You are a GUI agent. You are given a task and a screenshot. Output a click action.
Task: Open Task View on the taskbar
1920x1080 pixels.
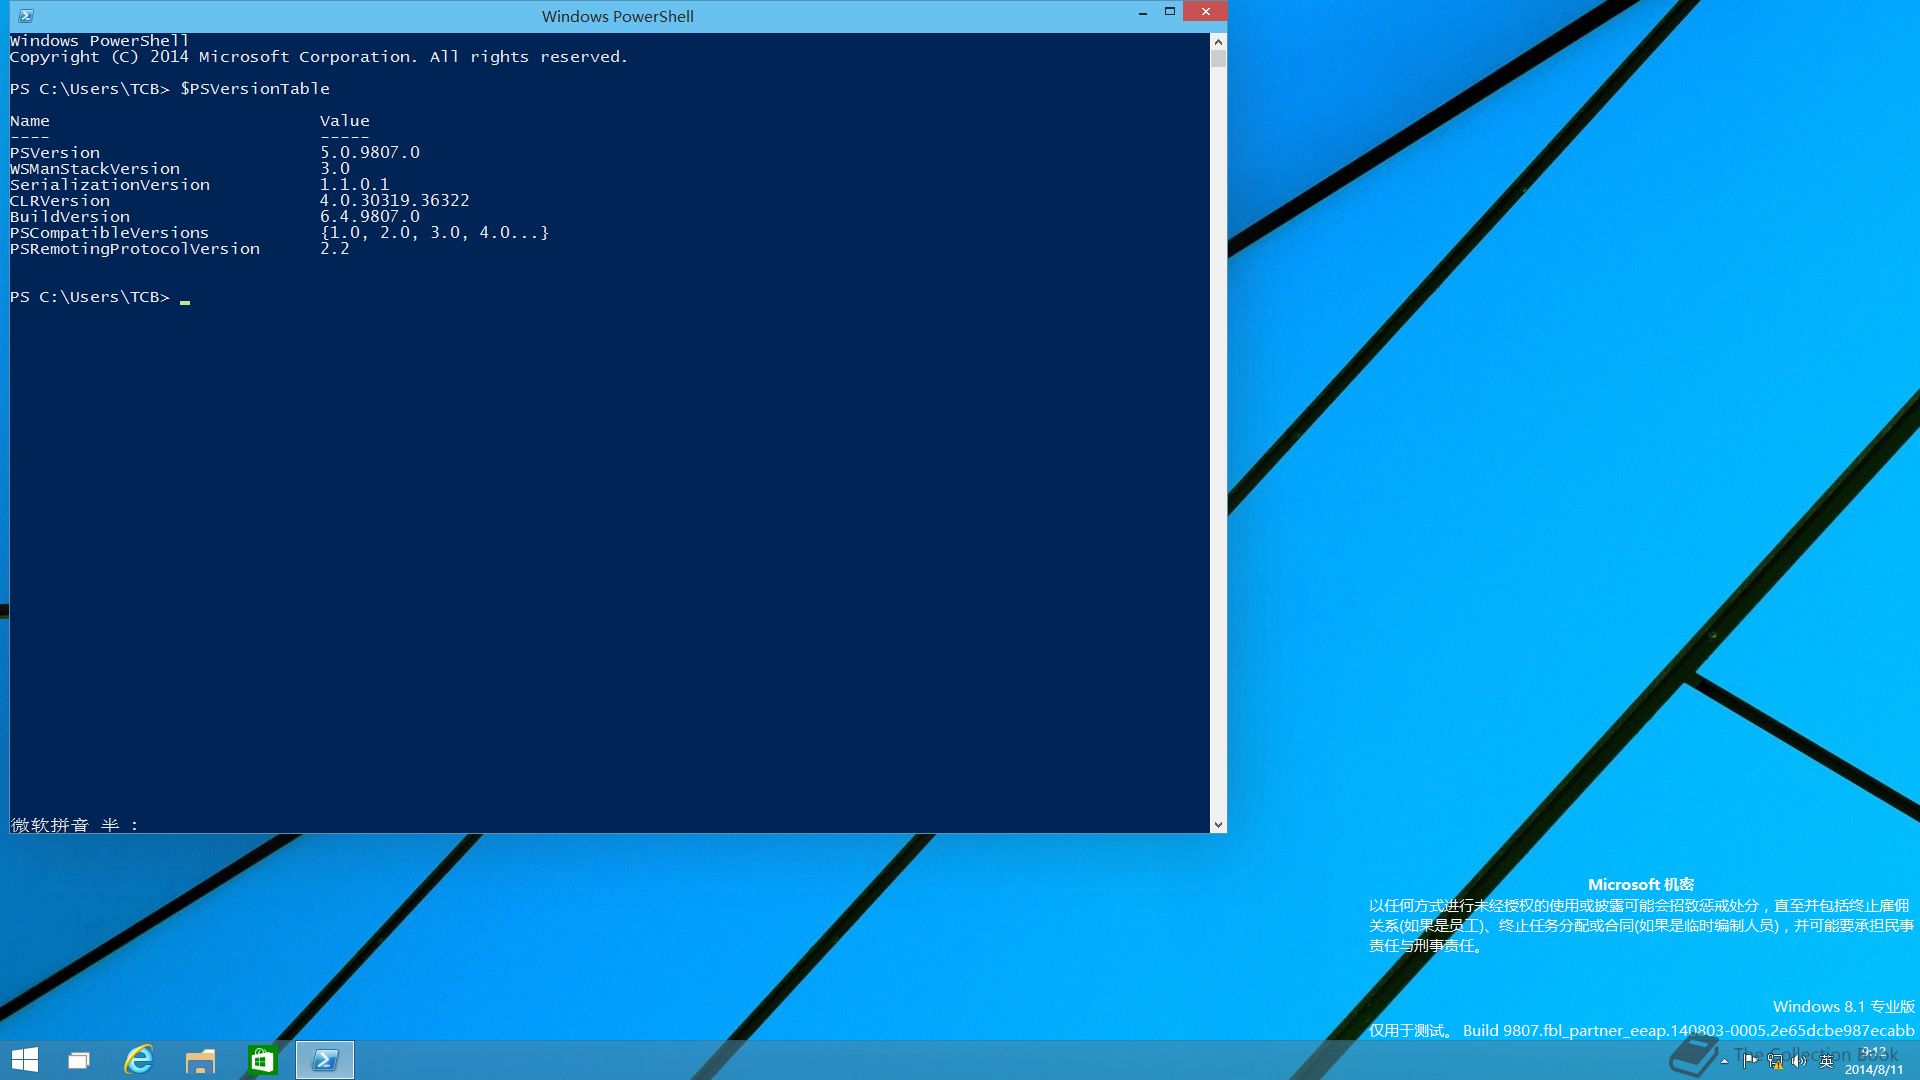(79, 1060)
